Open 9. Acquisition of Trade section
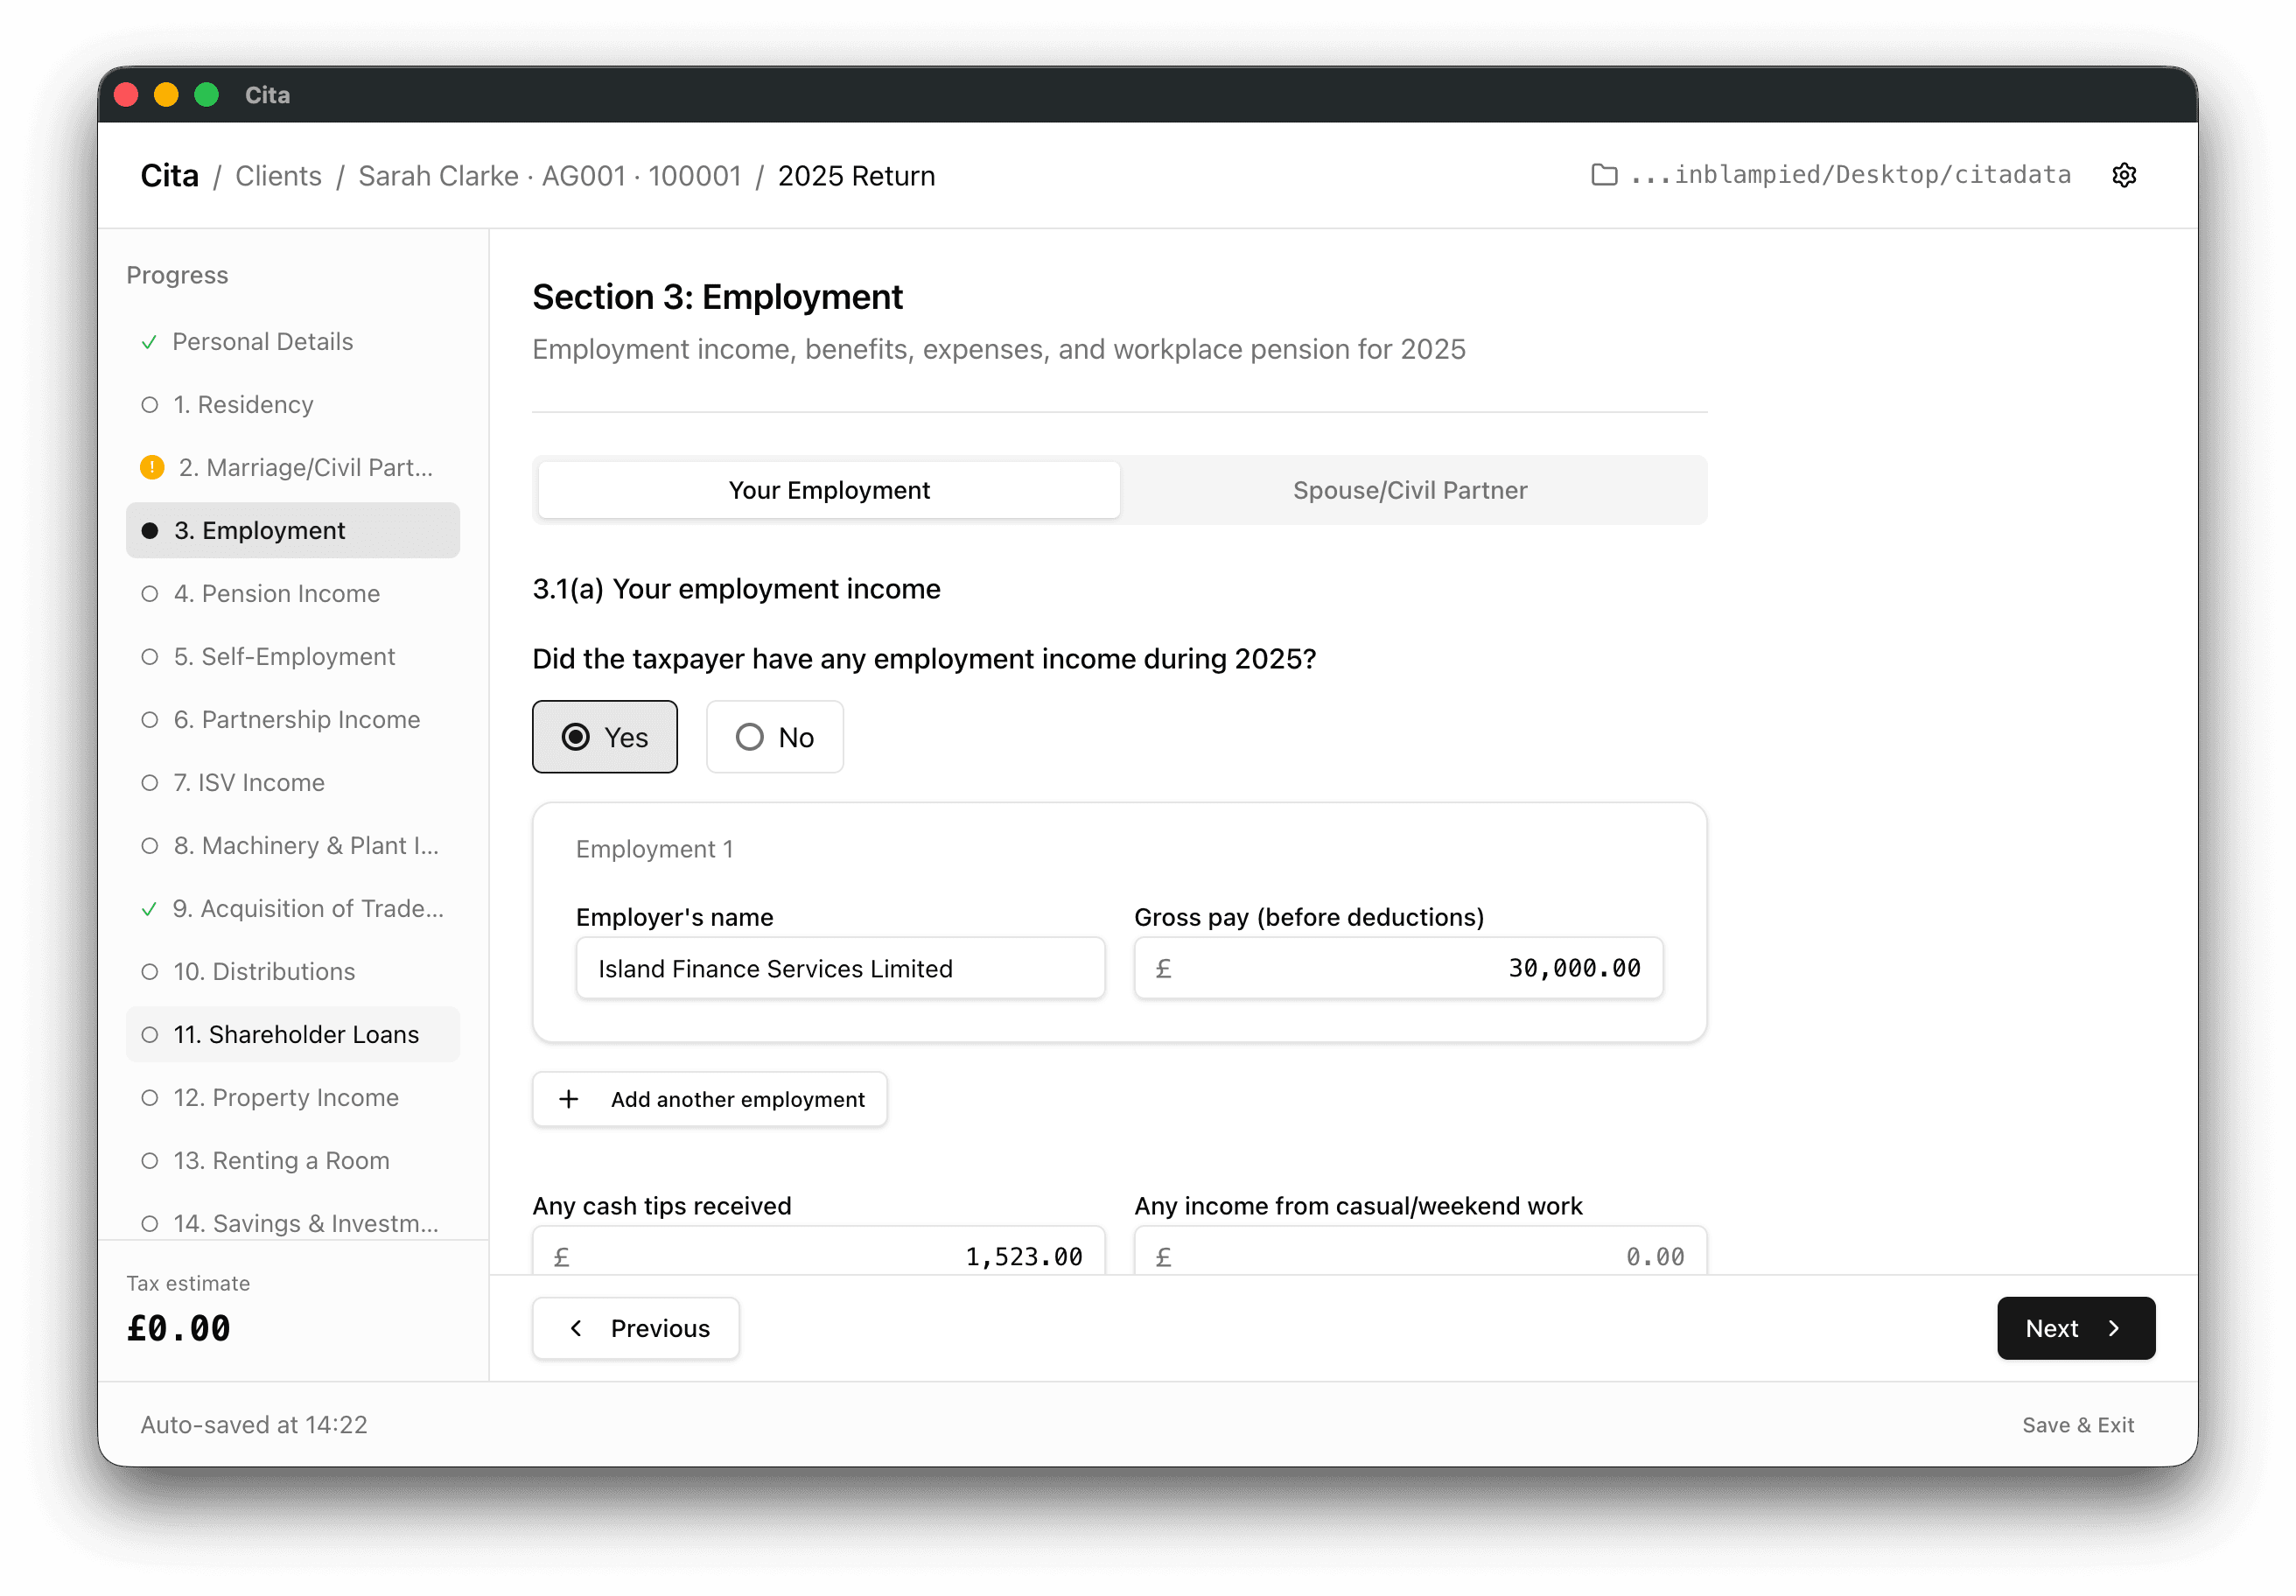This screenshot has width=2296, height=1596. [x=293, y=909]
